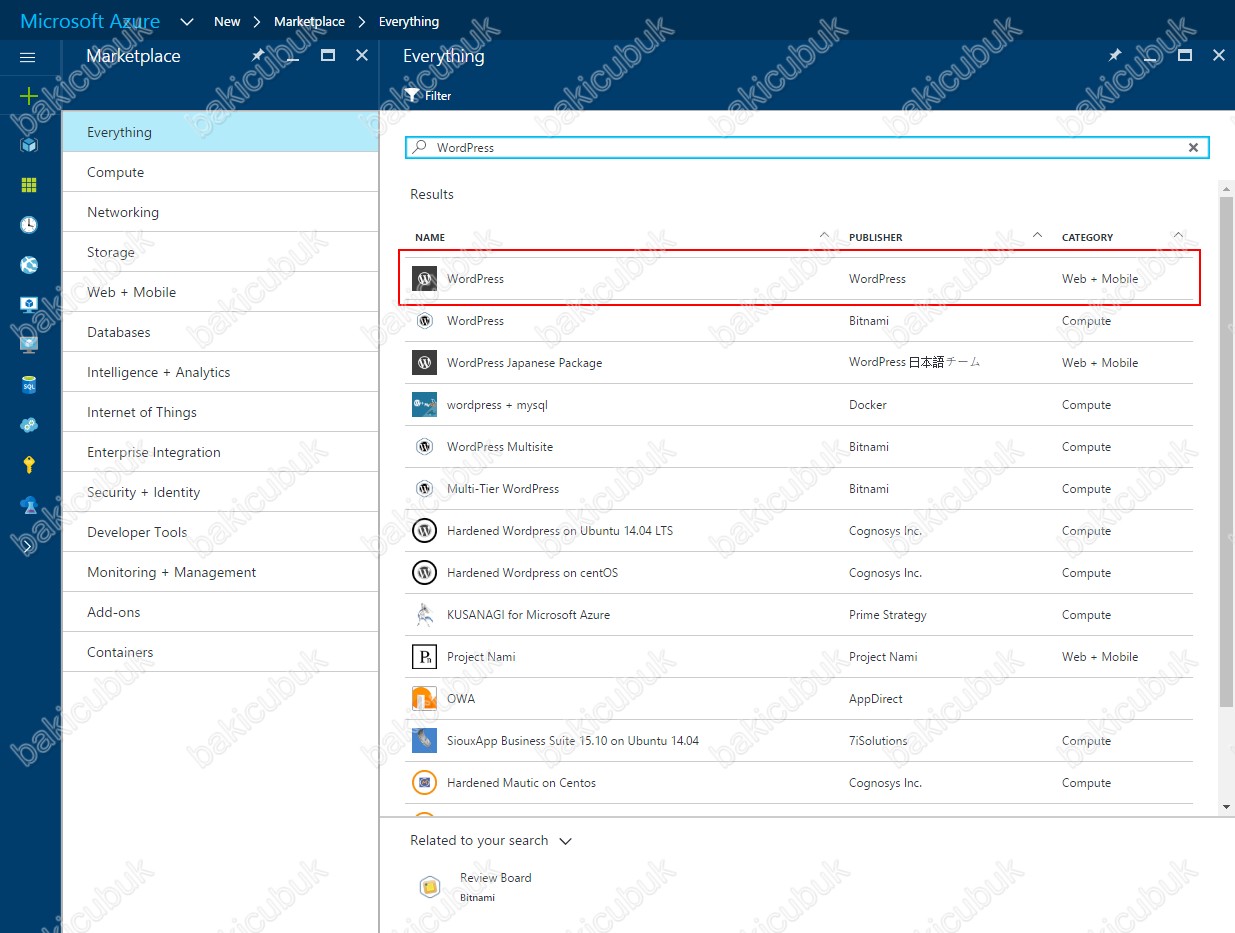Open the clock Recent icon in sidebar

[29, 225]
